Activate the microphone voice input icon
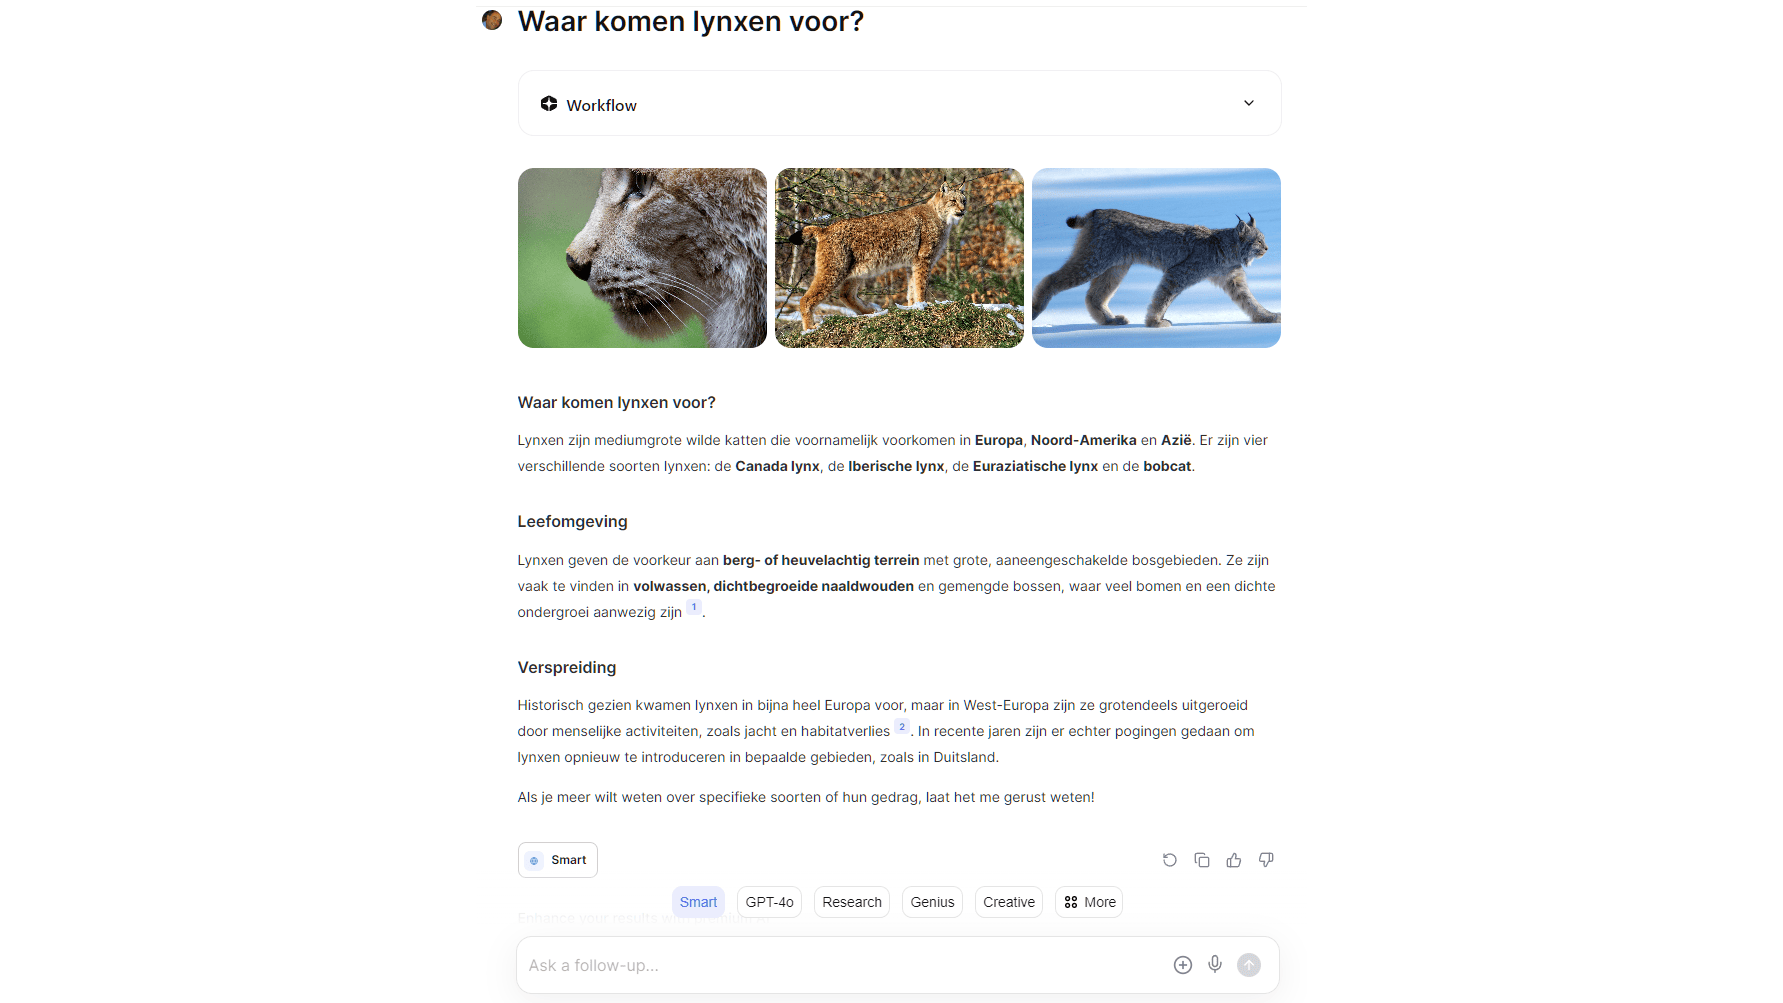Screen dimensions: 1783x1003 pos(1215,964)
